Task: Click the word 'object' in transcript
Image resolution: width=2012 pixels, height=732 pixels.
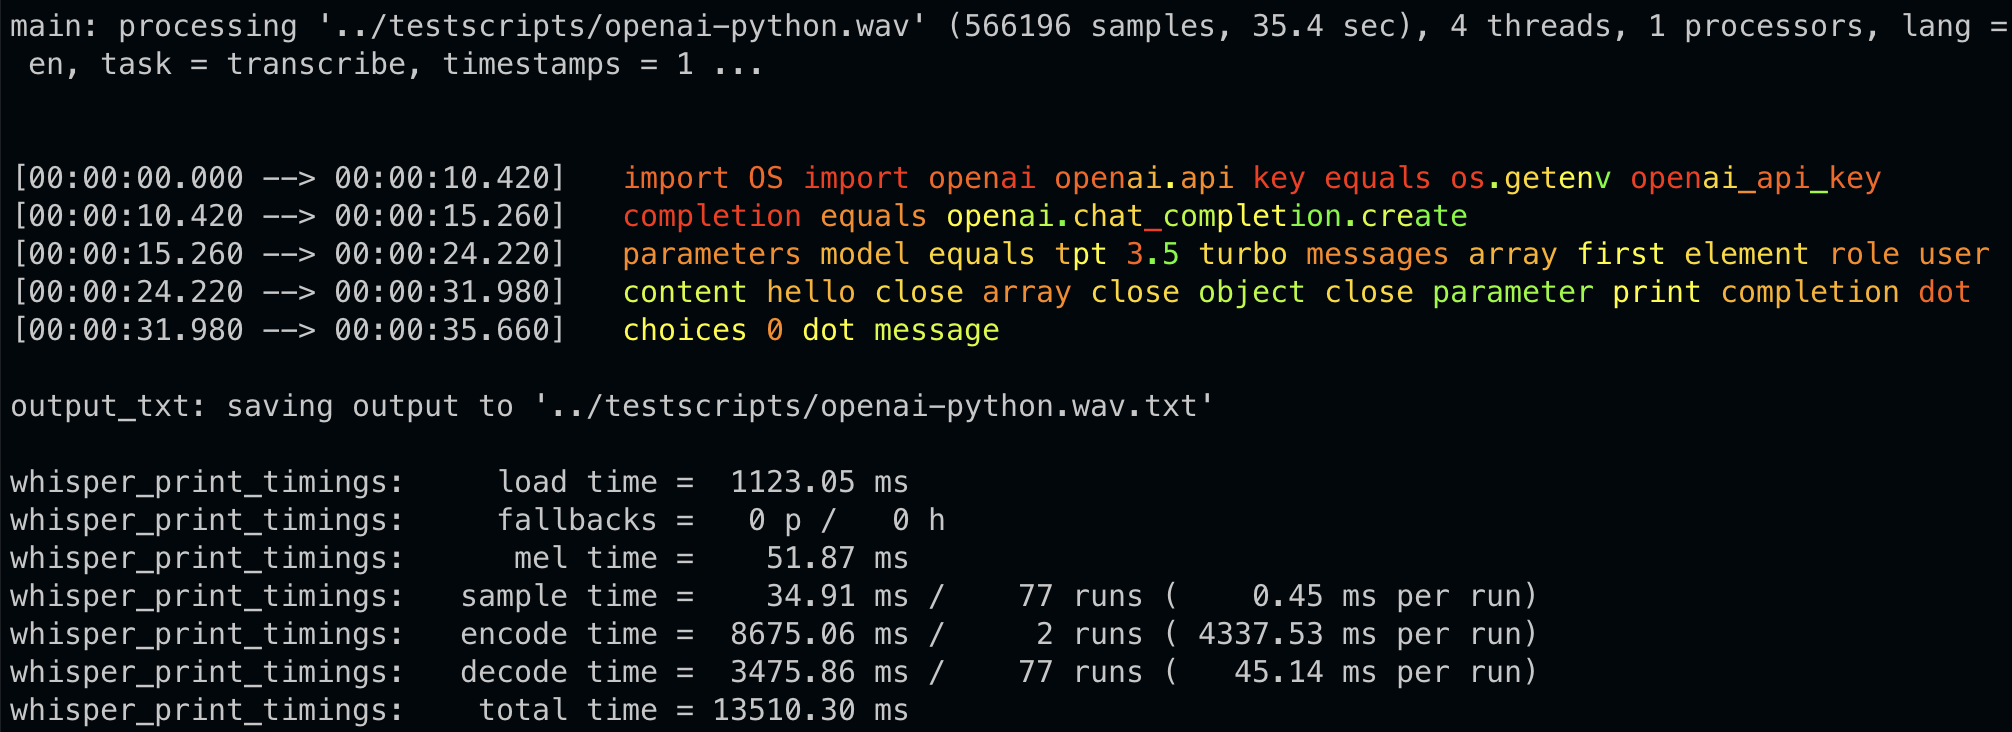Action: click(1252, 293)
